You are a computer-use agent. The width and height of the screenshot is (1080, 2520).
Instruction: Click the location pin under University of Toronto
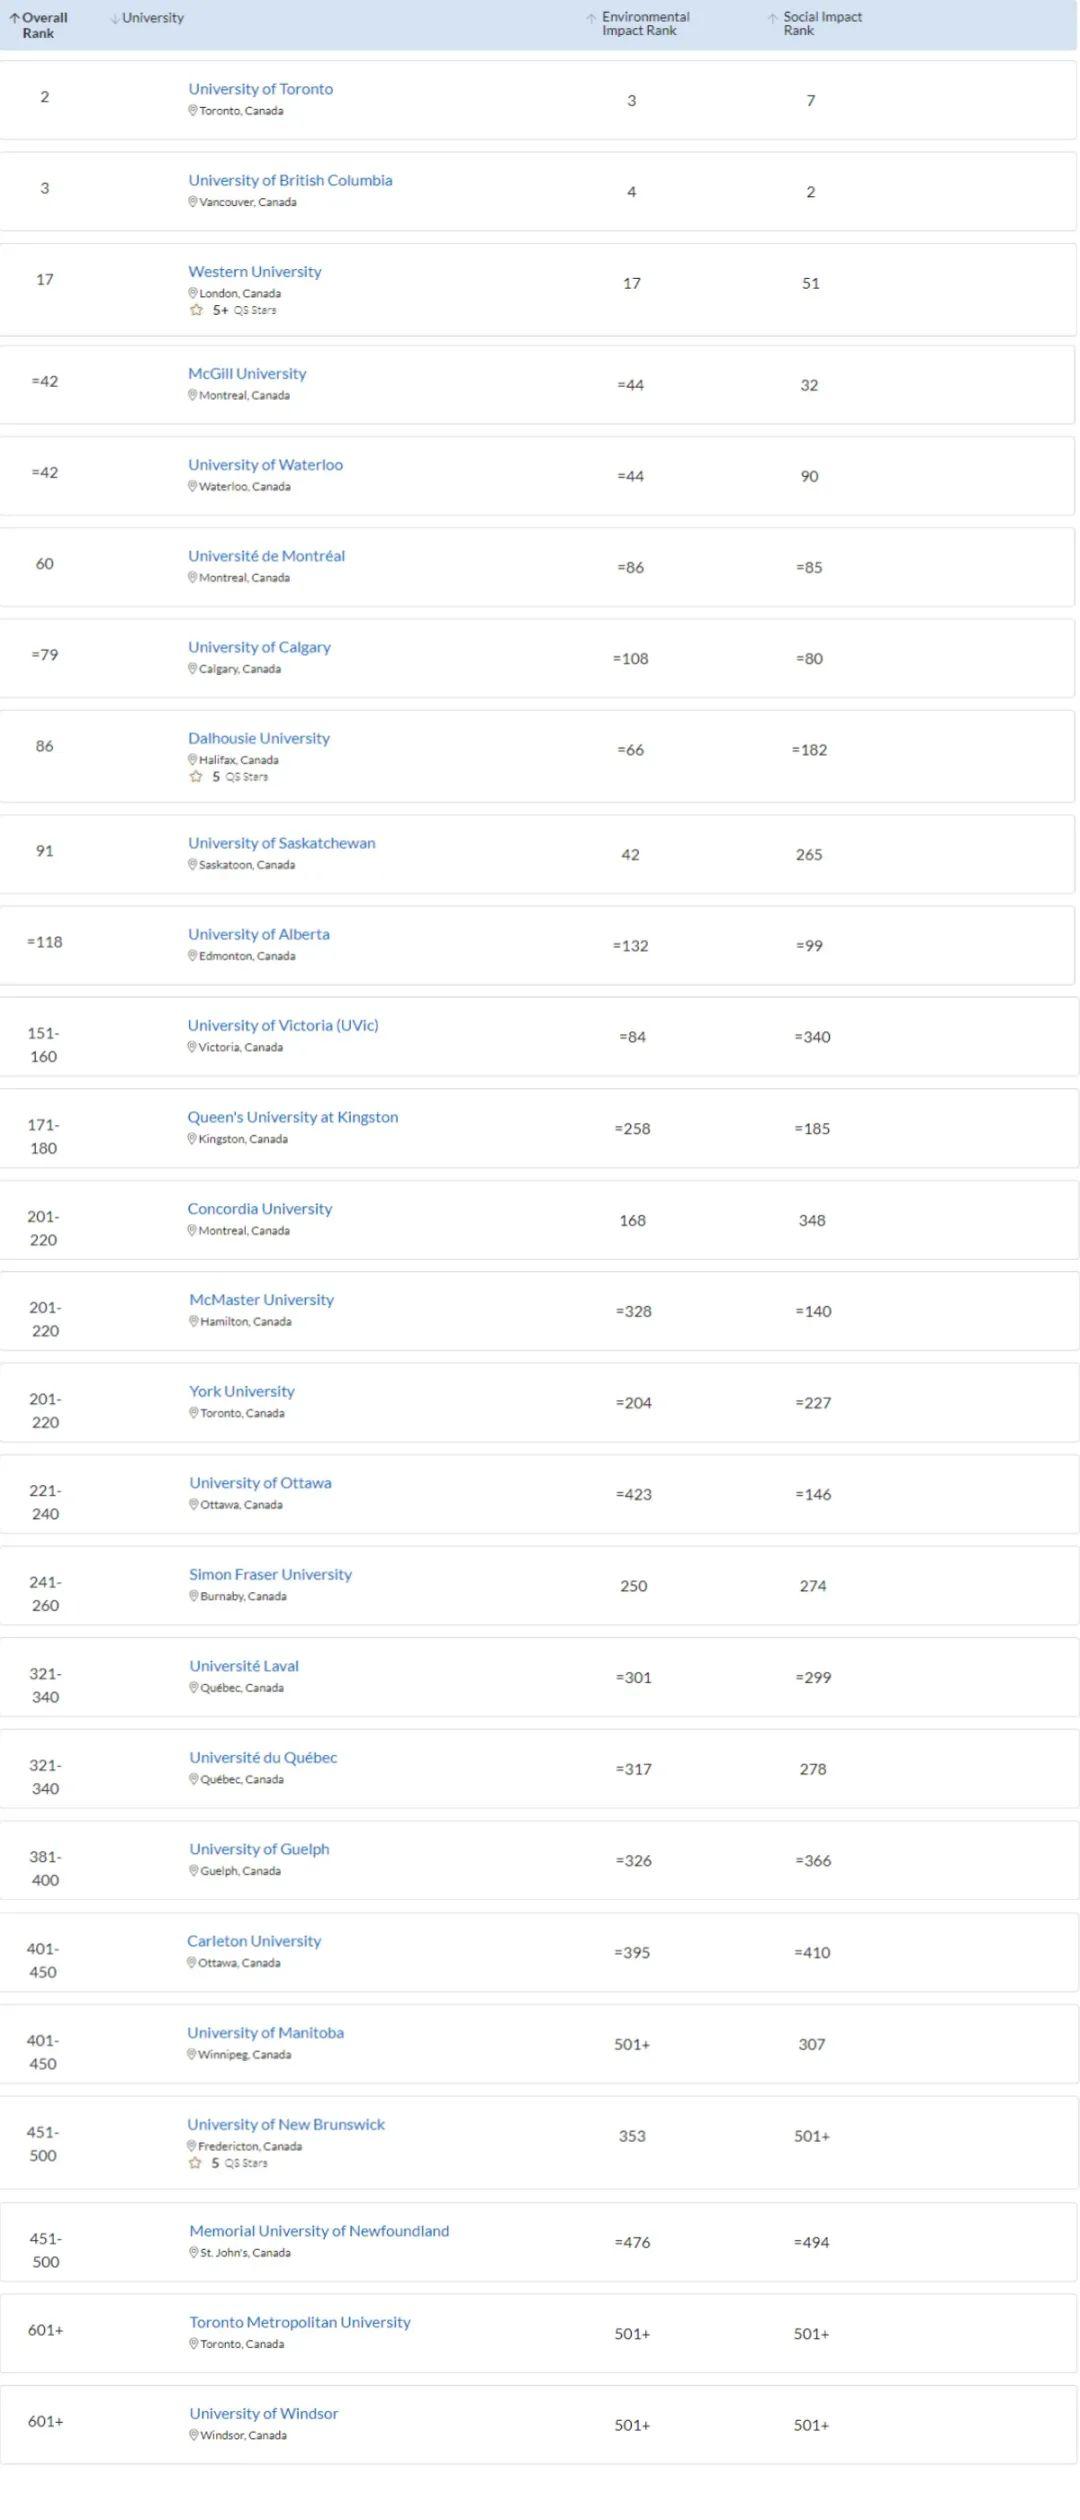193,111
